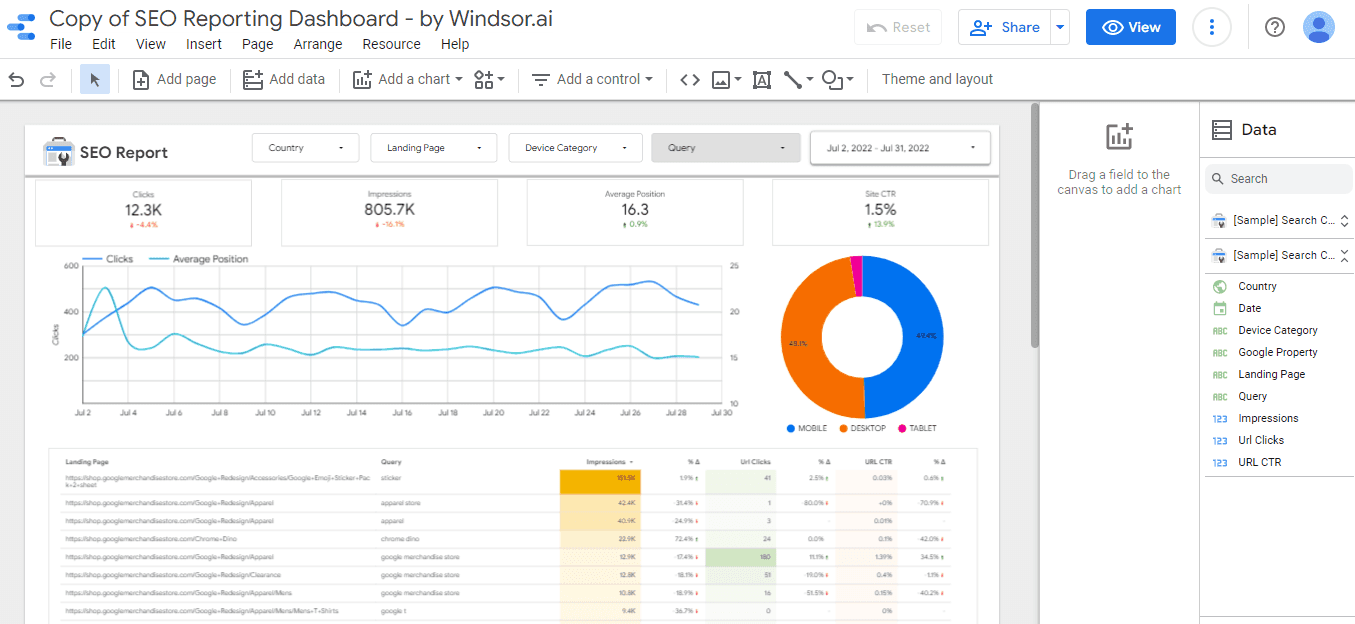Click the help question mark icon
The image size is (1355, 624).
(1275, 27)
